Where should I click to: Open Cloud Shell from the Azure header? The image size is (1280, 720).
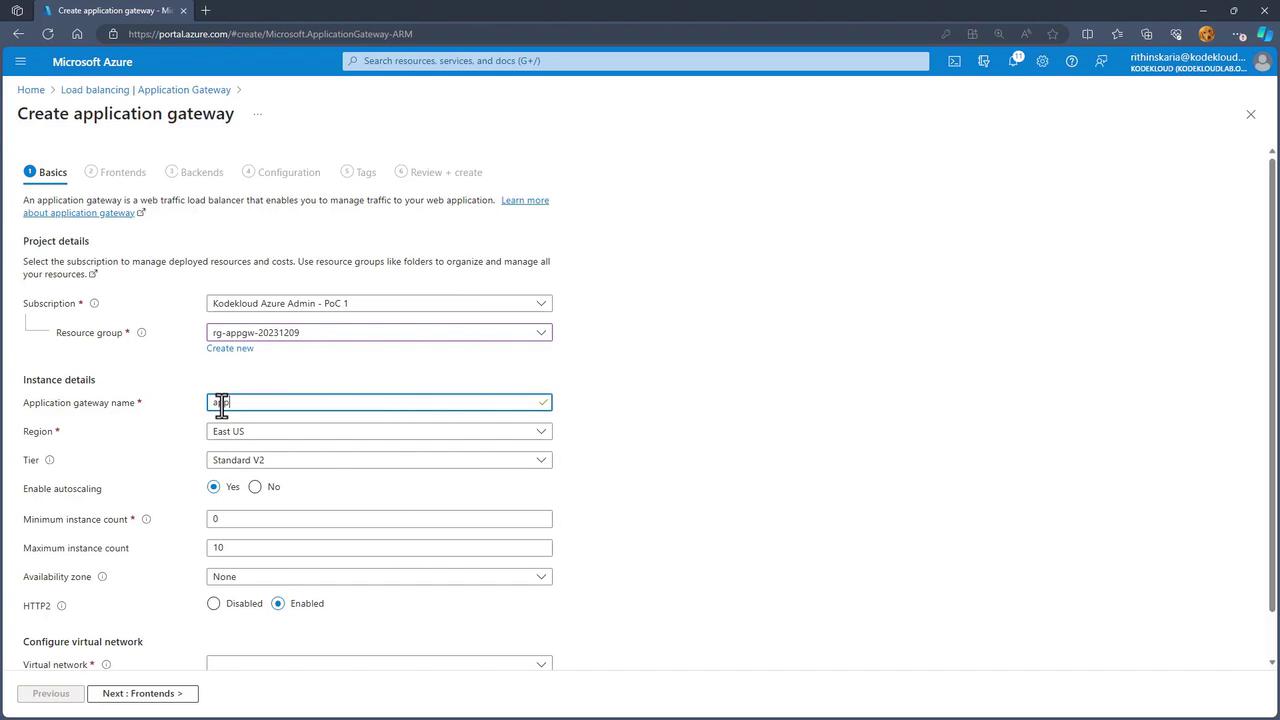954,61
